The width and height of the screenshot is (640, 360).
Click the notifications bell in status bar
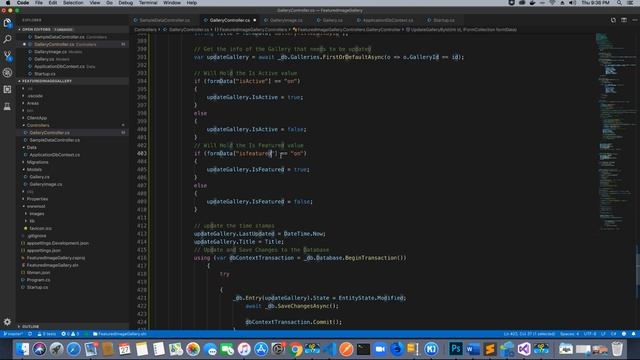(x=633, y=334)
